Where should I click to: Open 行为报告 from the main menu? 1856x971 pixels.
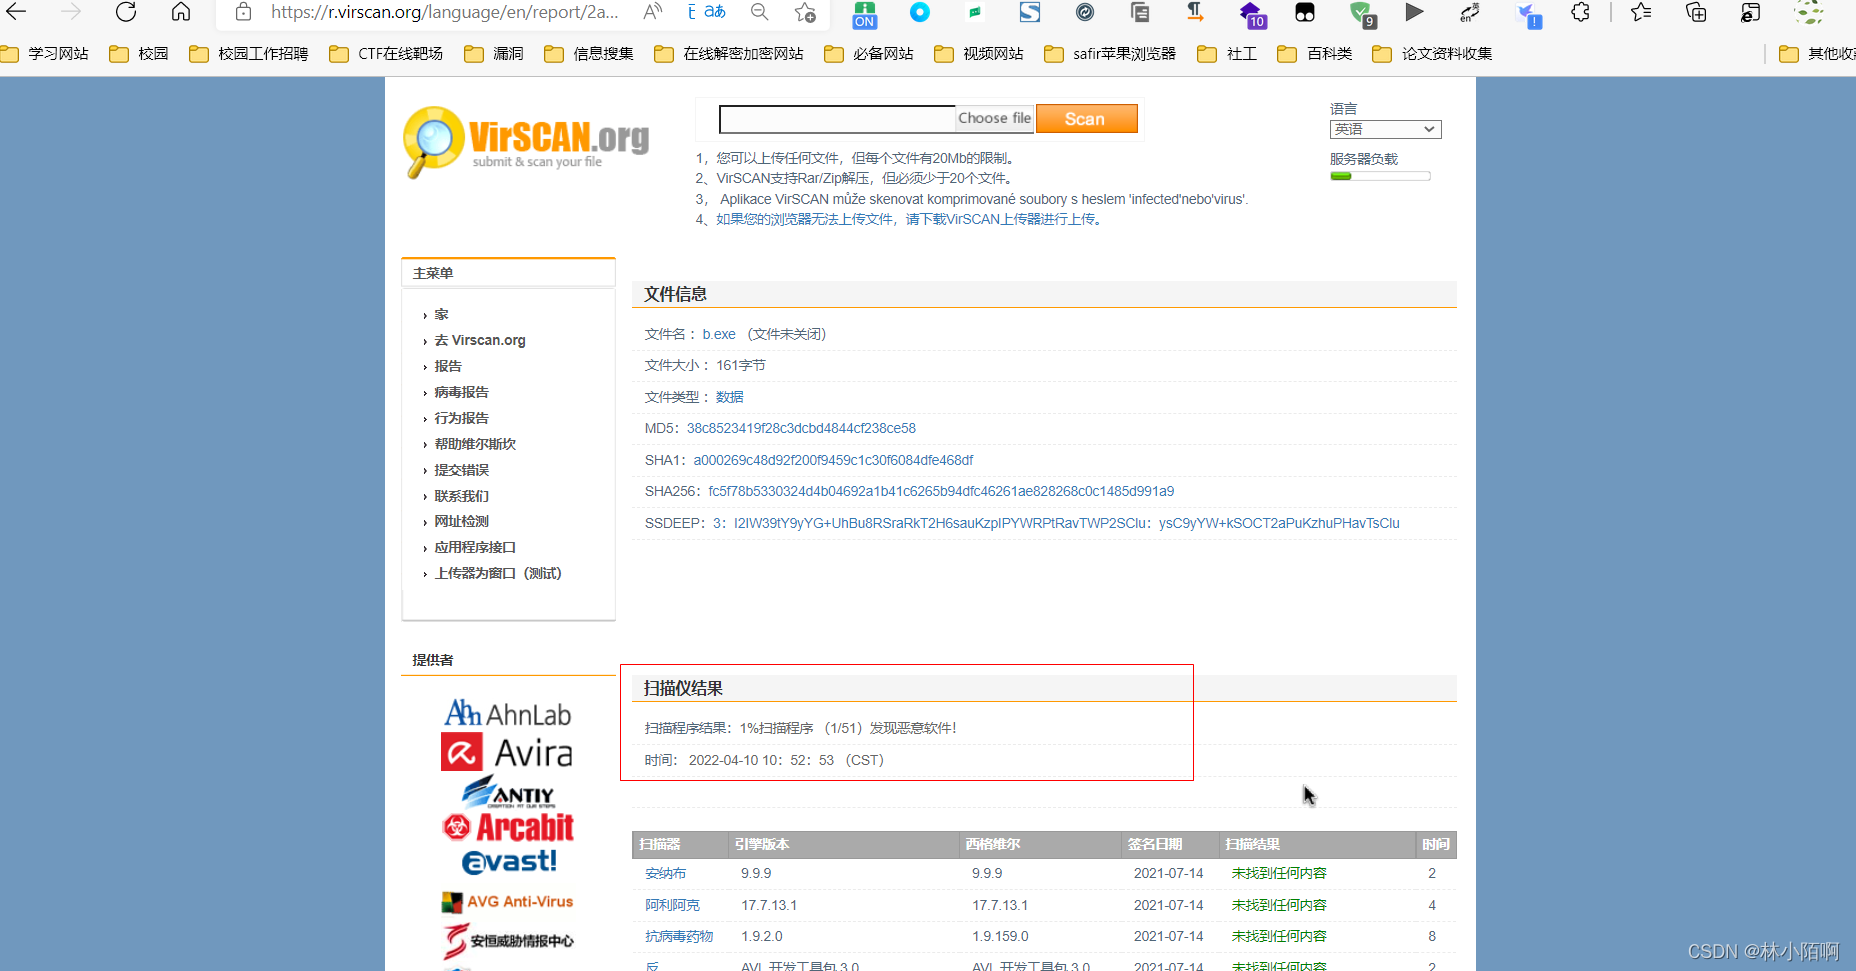point(462,418)
